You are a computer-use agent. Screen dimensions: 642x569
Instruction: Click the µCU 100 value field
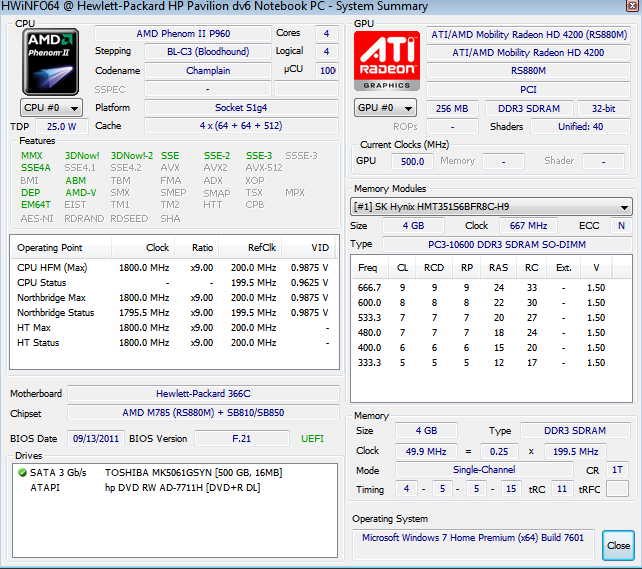[x=327, y=70]
